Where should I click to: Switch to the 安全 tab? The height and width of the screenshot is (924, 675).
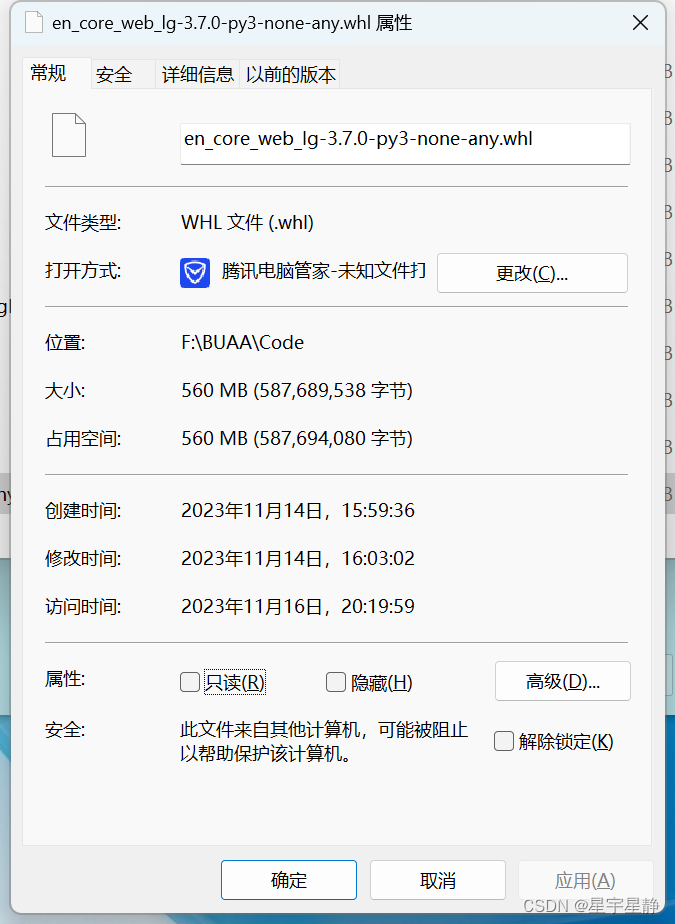[112, 74]
